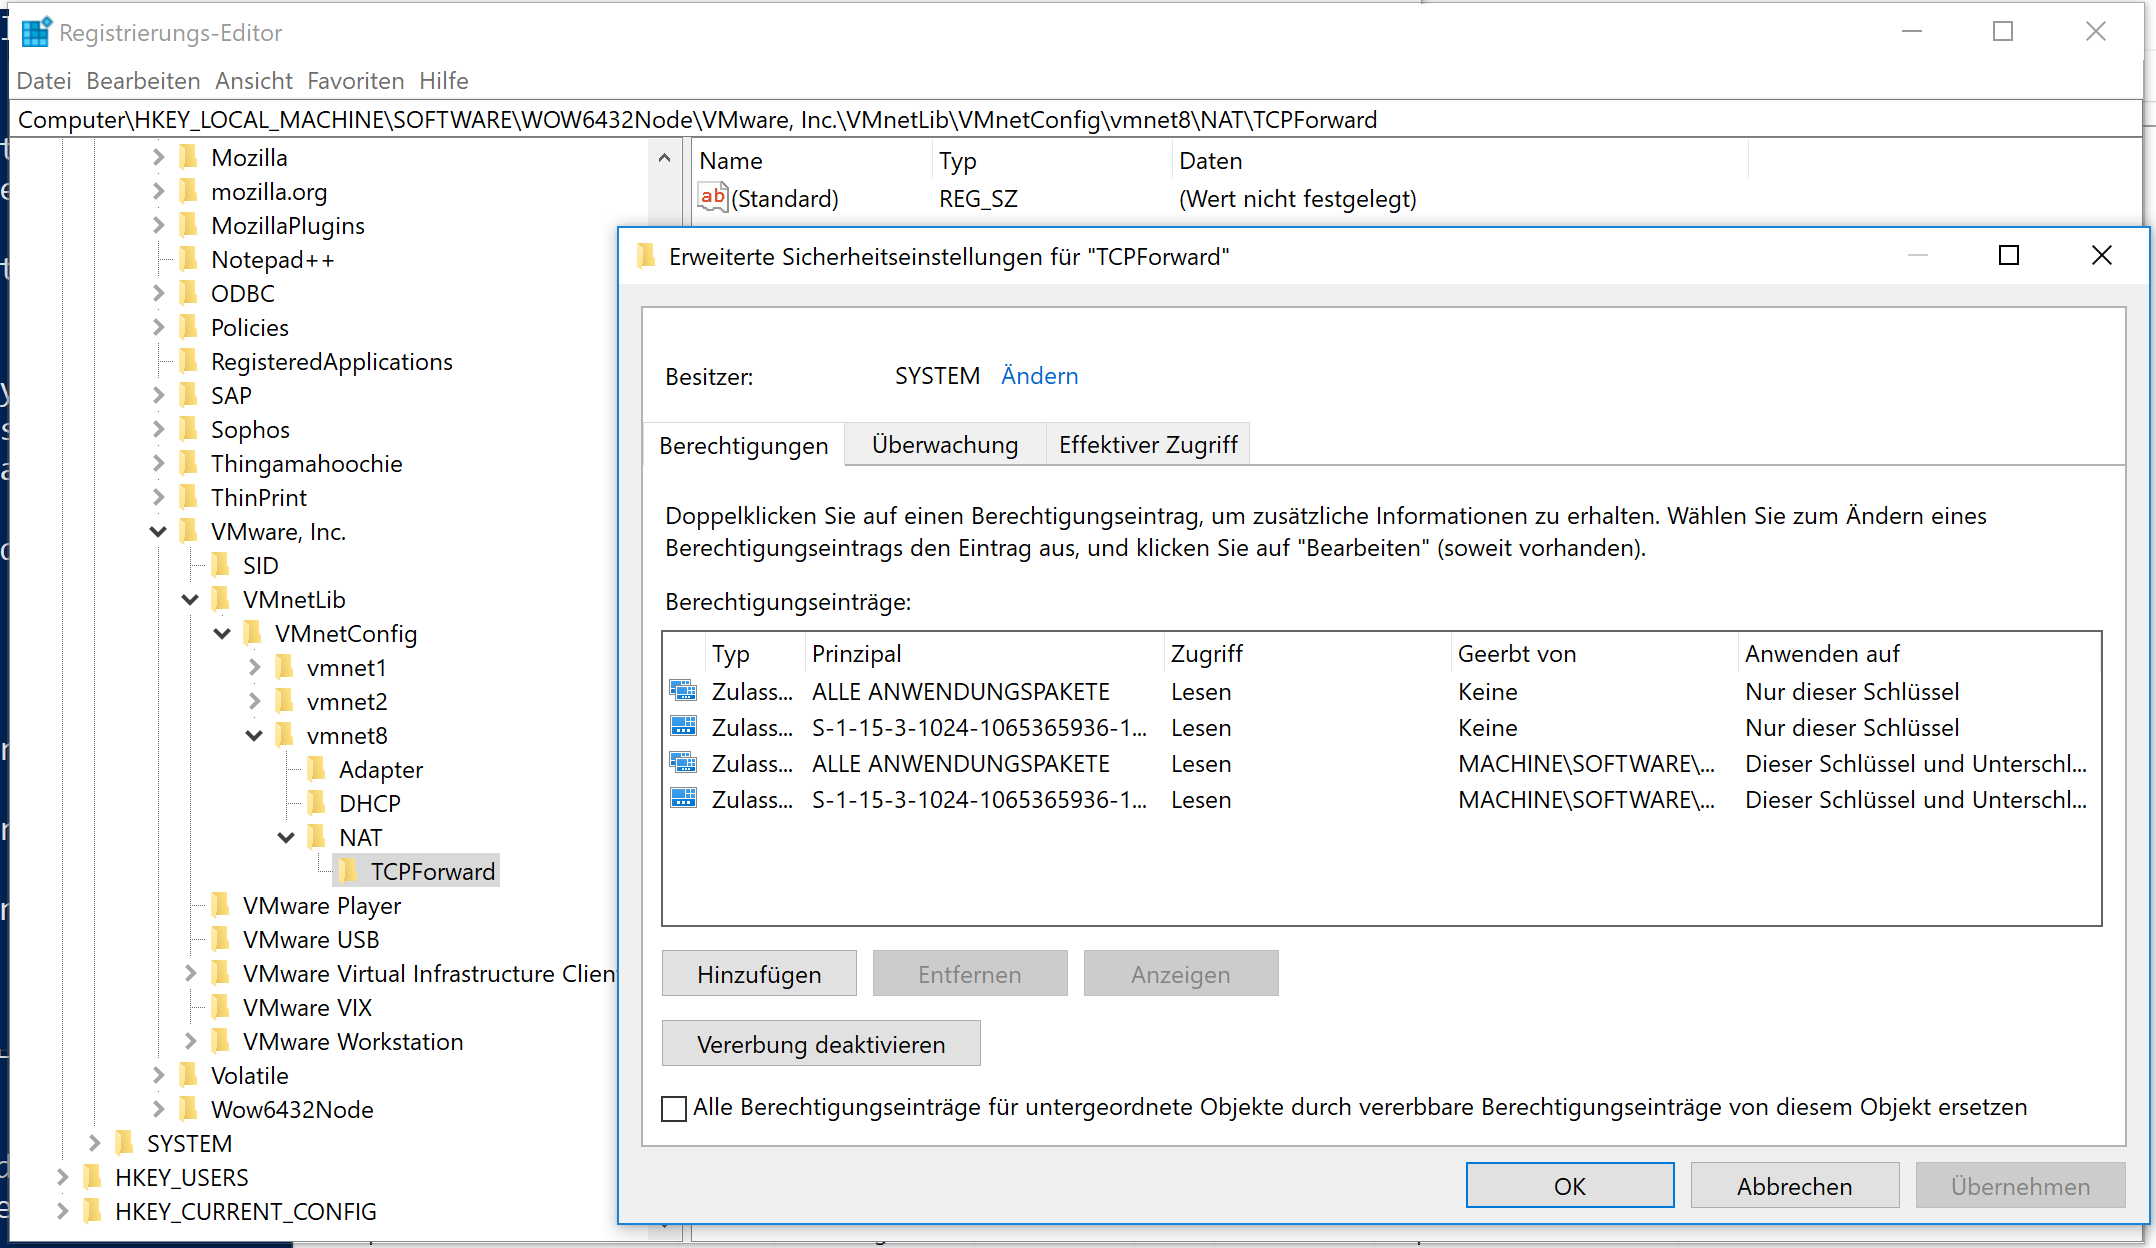Collapse the vmnet8 tree node
This screenshot has width=2156, height=1248.
(x=255, y=735)
